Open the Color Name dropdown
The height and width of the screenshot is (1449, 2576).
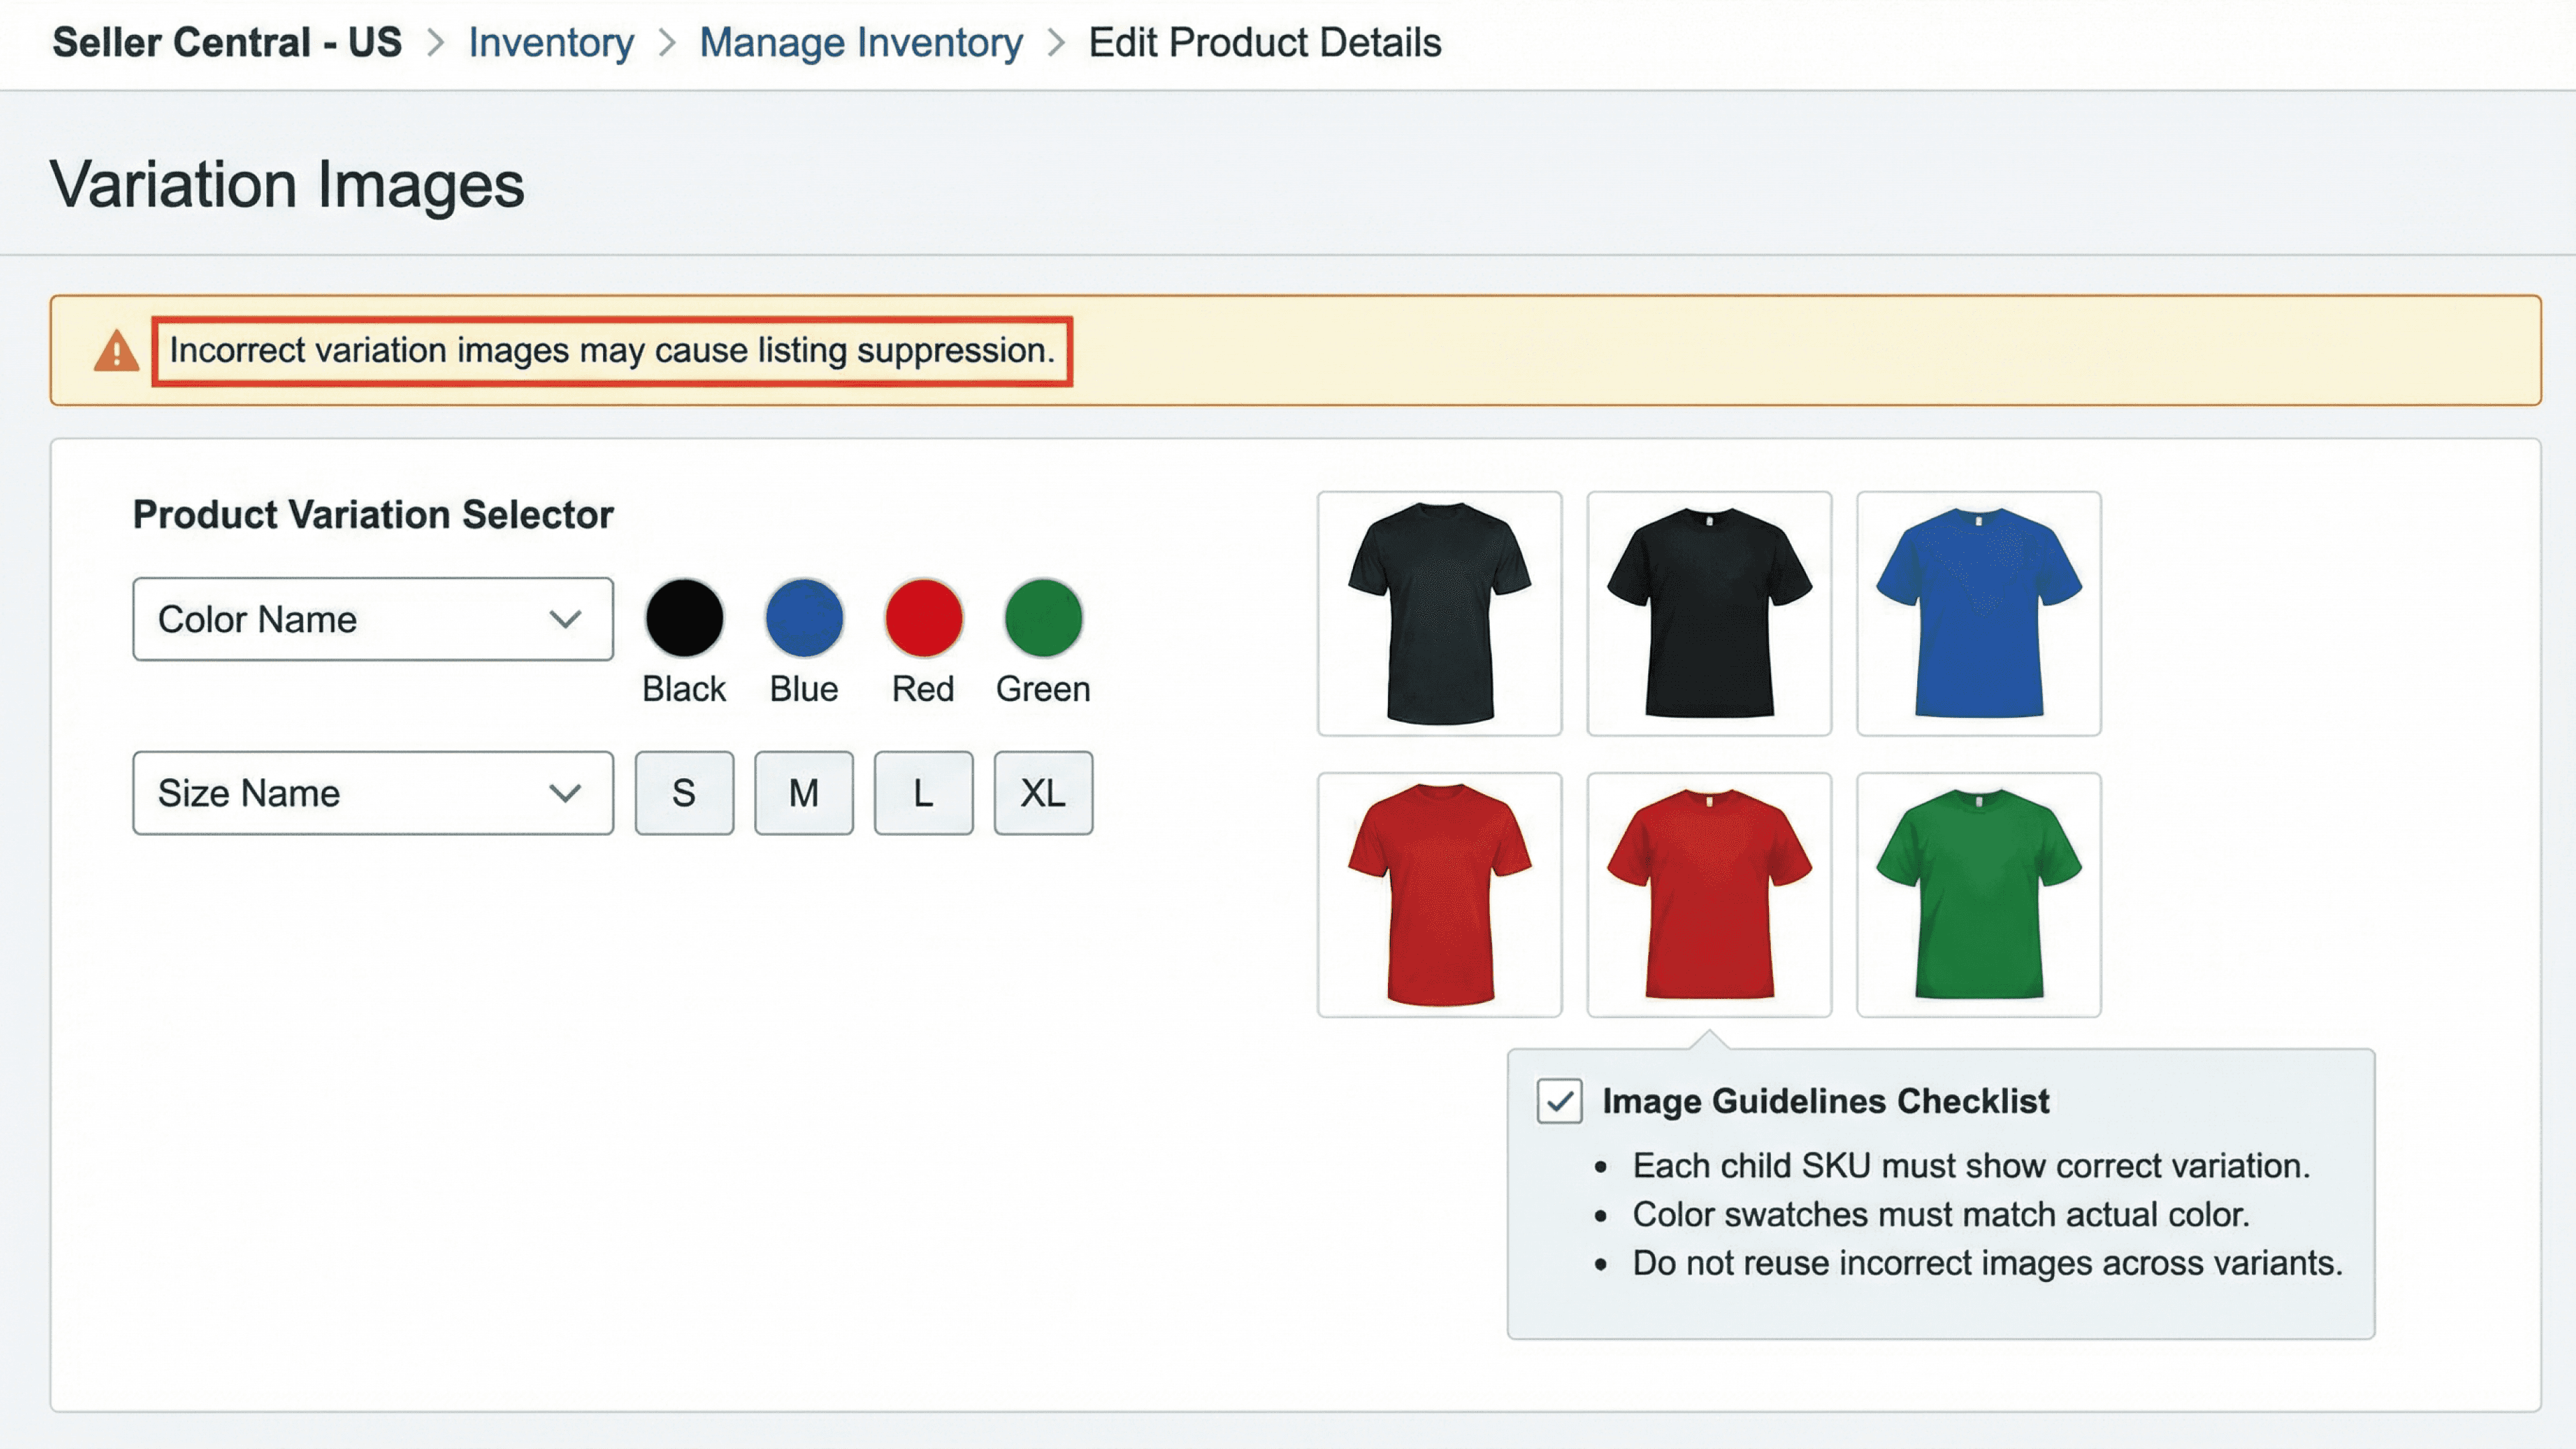[x=372, y=619]
